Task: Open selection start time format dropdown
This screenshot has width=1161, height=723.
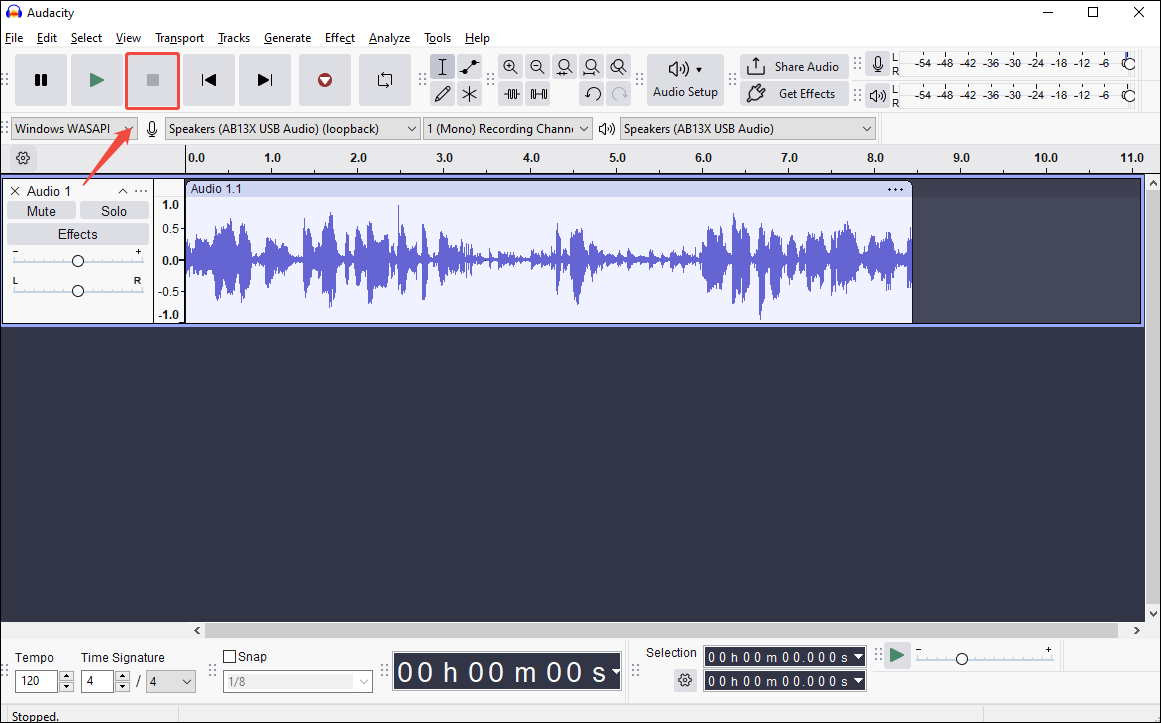Action: 858,657
